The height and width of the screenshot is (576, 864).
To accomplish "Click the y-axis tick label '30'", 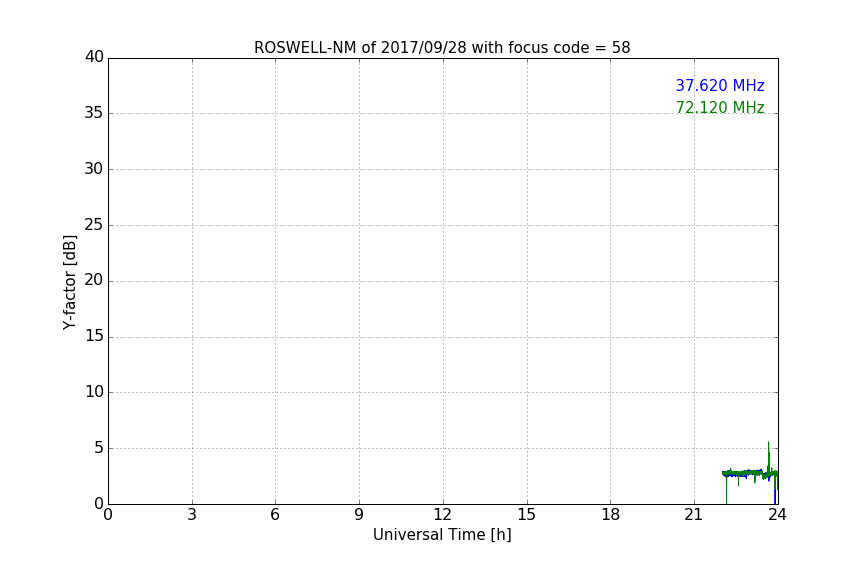I will pyautogui.click(x=94, y=169).
